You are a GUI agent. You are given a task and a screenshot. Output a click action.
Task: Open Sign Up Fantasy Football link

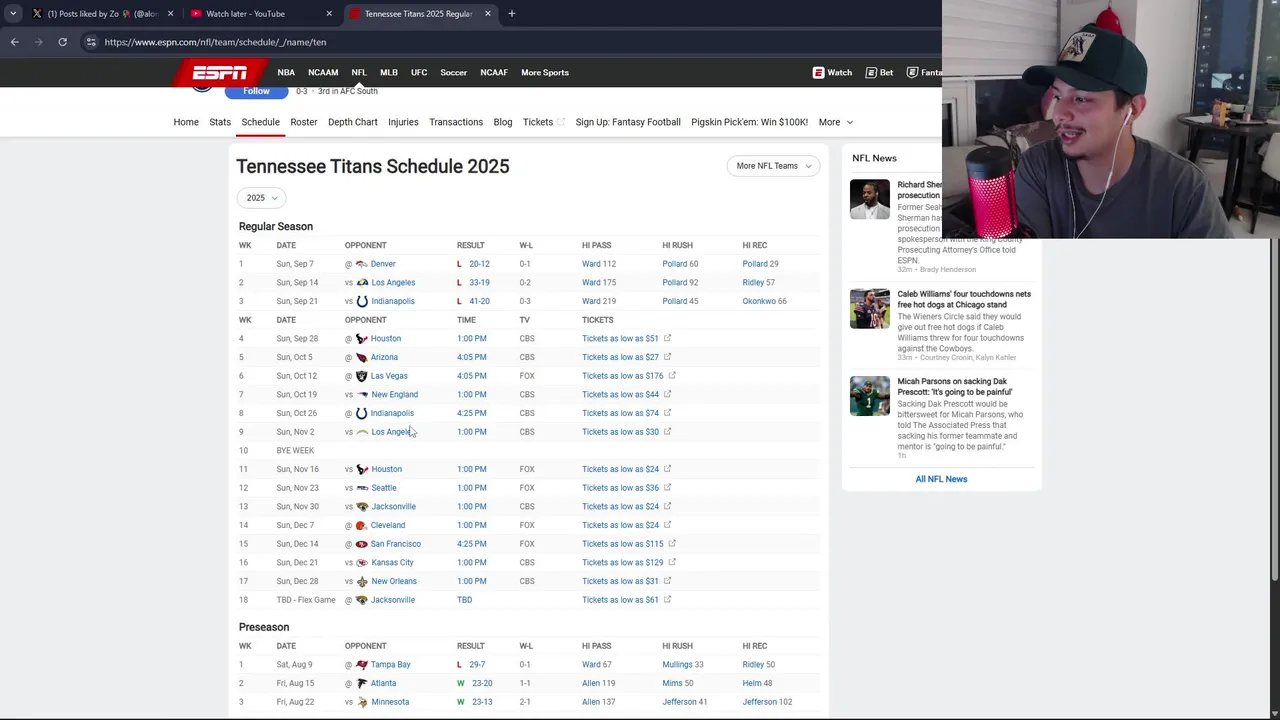click(x=628, y=122)
